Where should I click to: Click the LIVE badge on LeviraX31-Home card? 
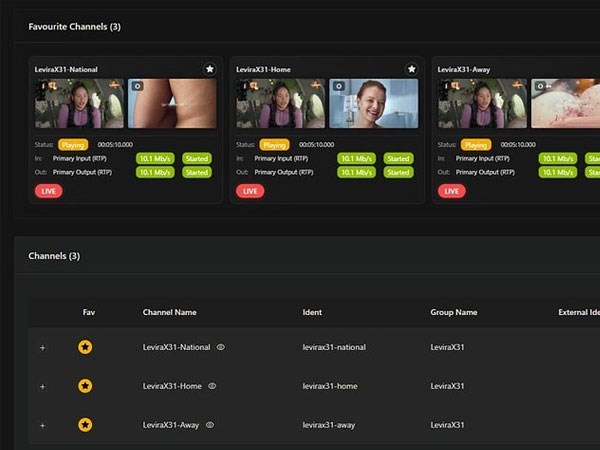point(250,191)
